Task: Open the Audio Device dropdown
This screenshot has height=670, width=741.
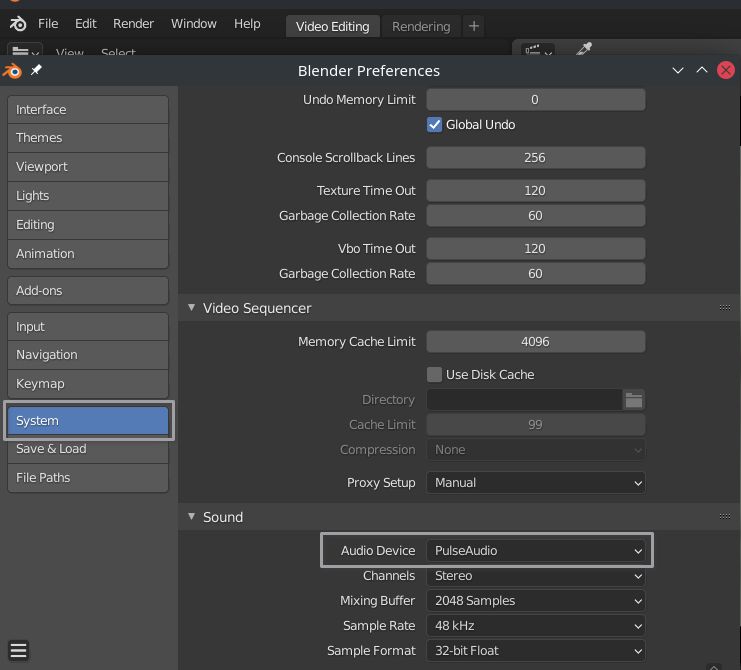Action: pyautogui.click(x=535, y=550)
